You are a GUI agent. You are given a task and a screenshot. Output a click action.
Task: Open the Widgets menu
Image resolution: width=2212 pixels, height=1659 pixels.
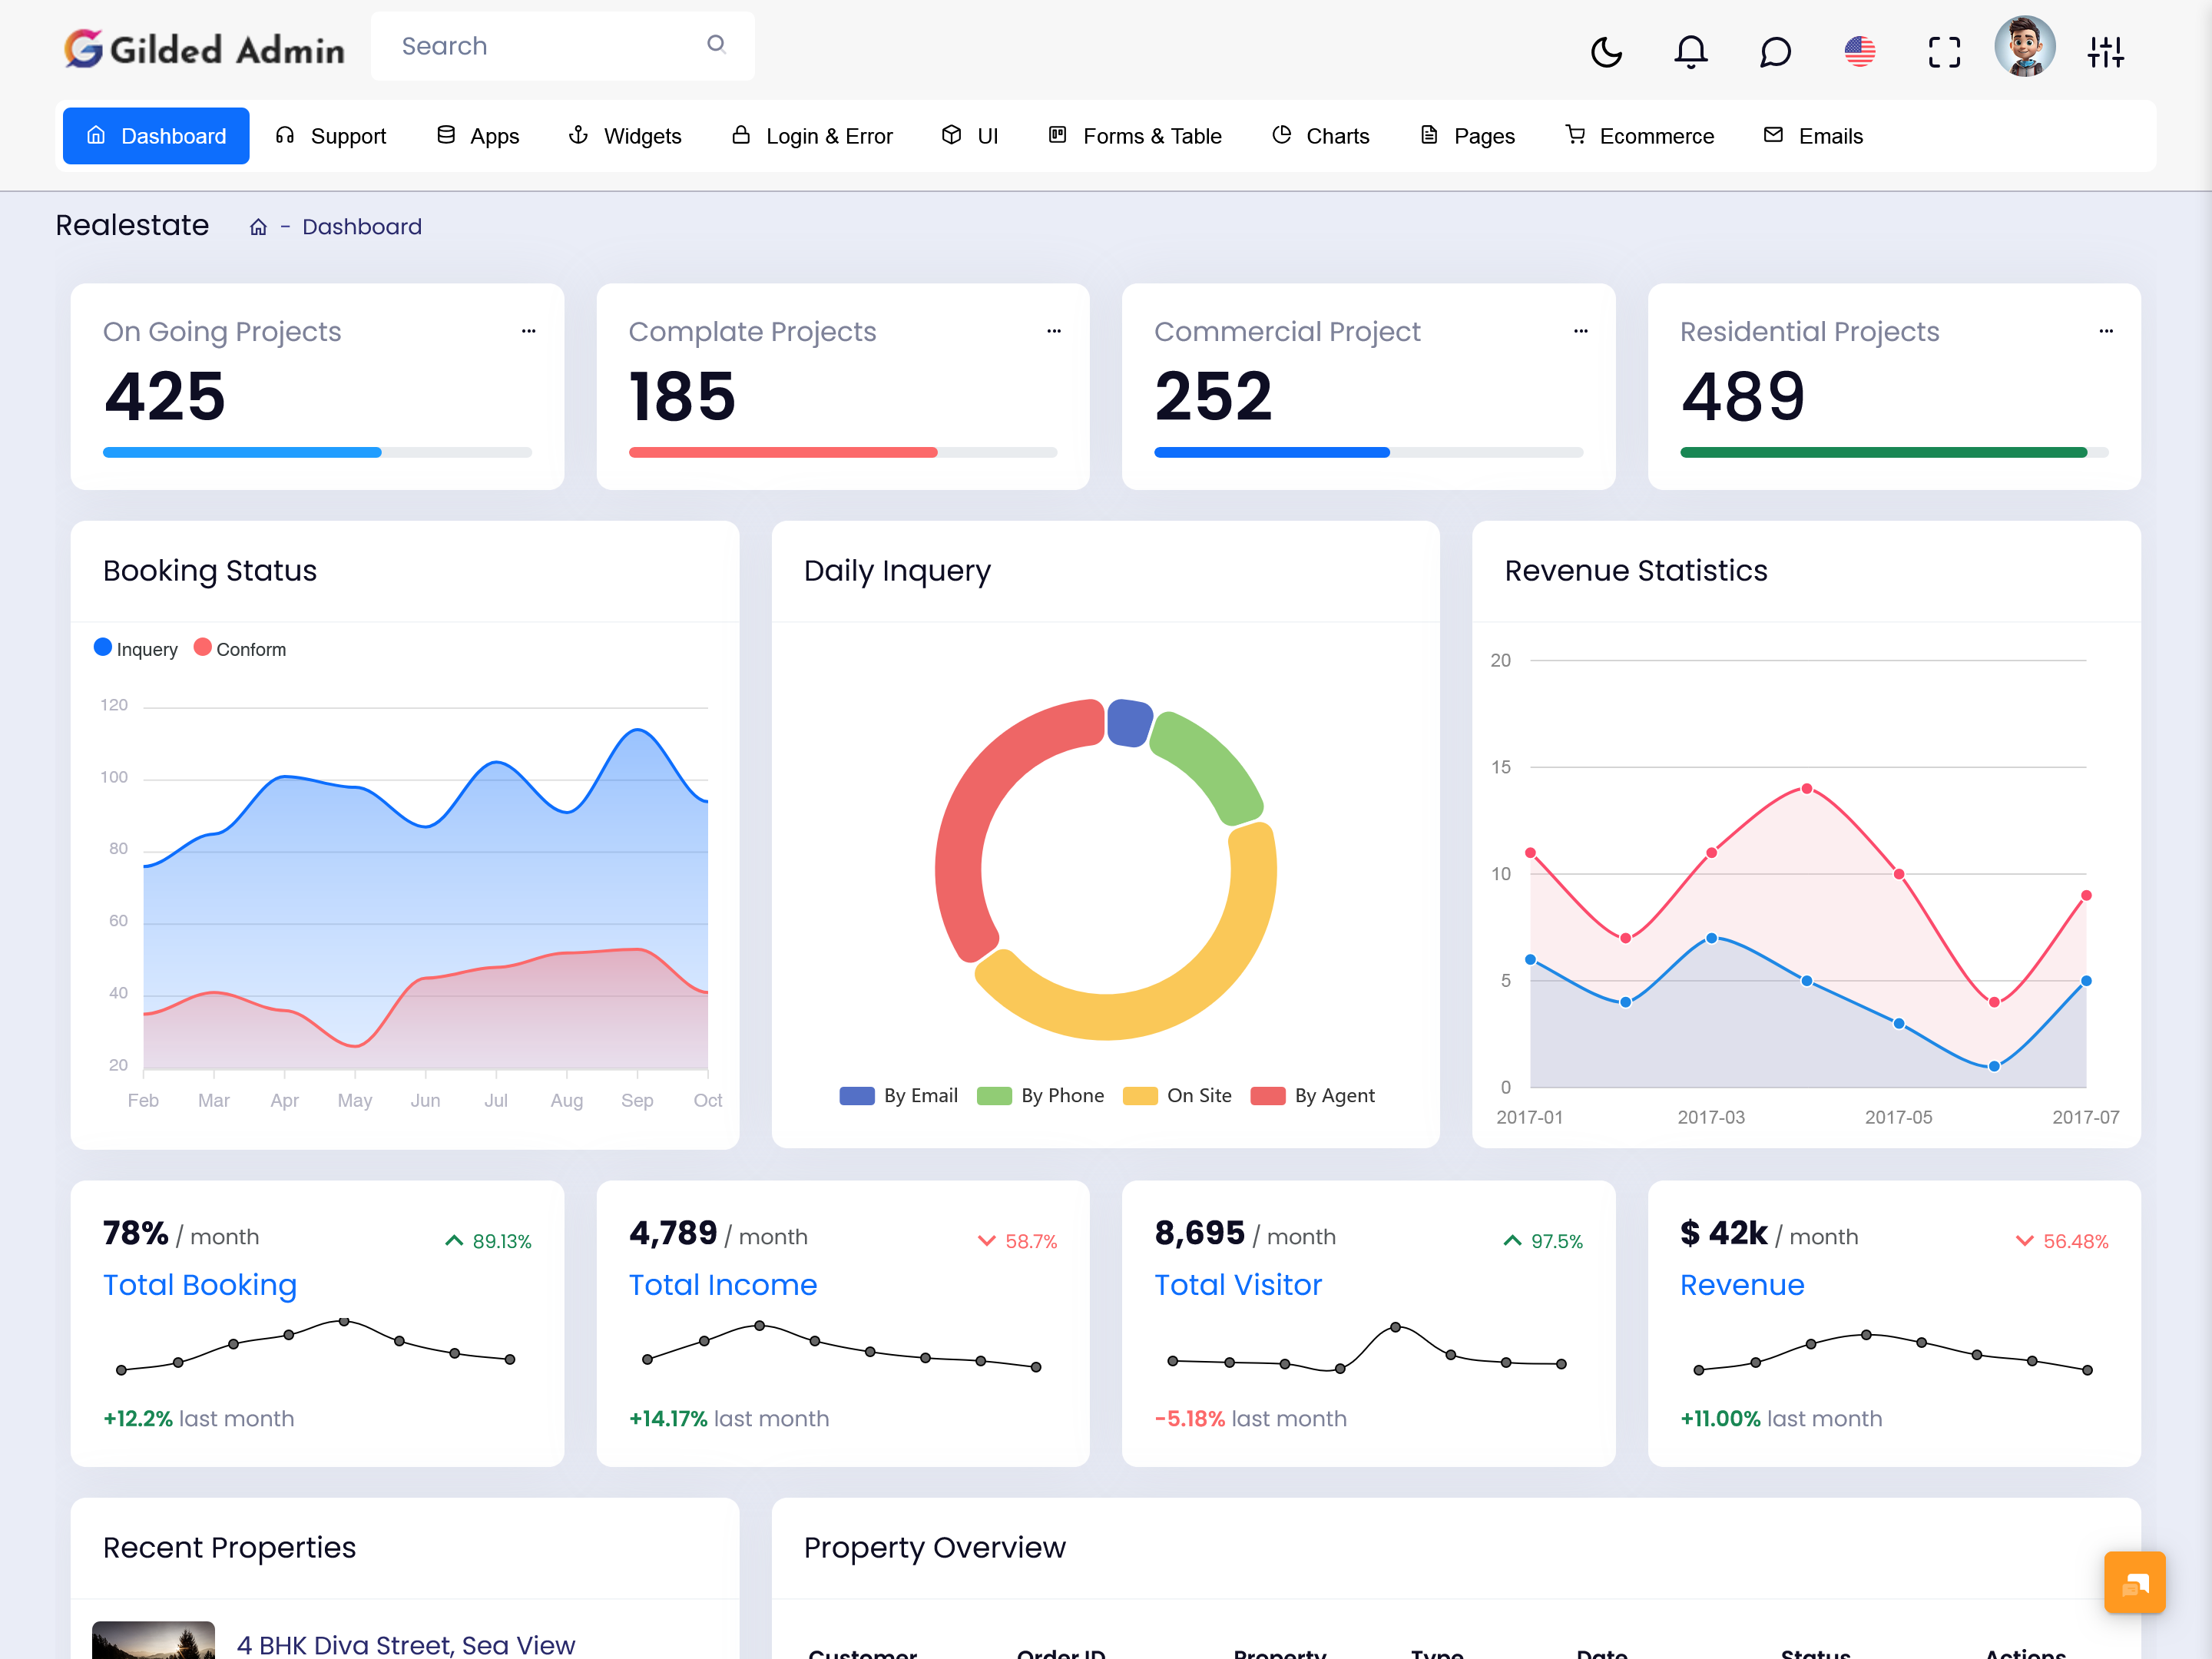coord(625,136)
